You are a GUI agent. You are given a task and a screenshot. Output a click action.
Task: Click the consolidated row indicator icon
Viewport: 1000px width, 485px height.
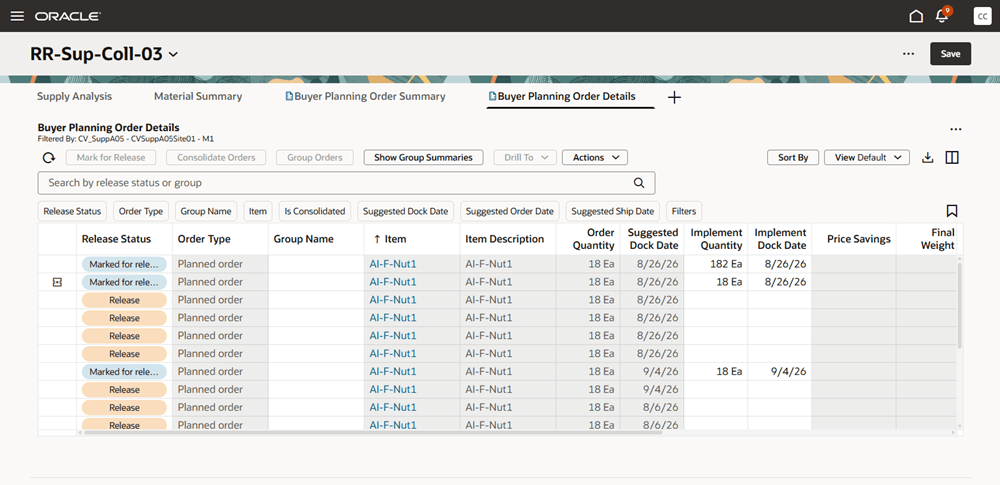coord(57,282)
